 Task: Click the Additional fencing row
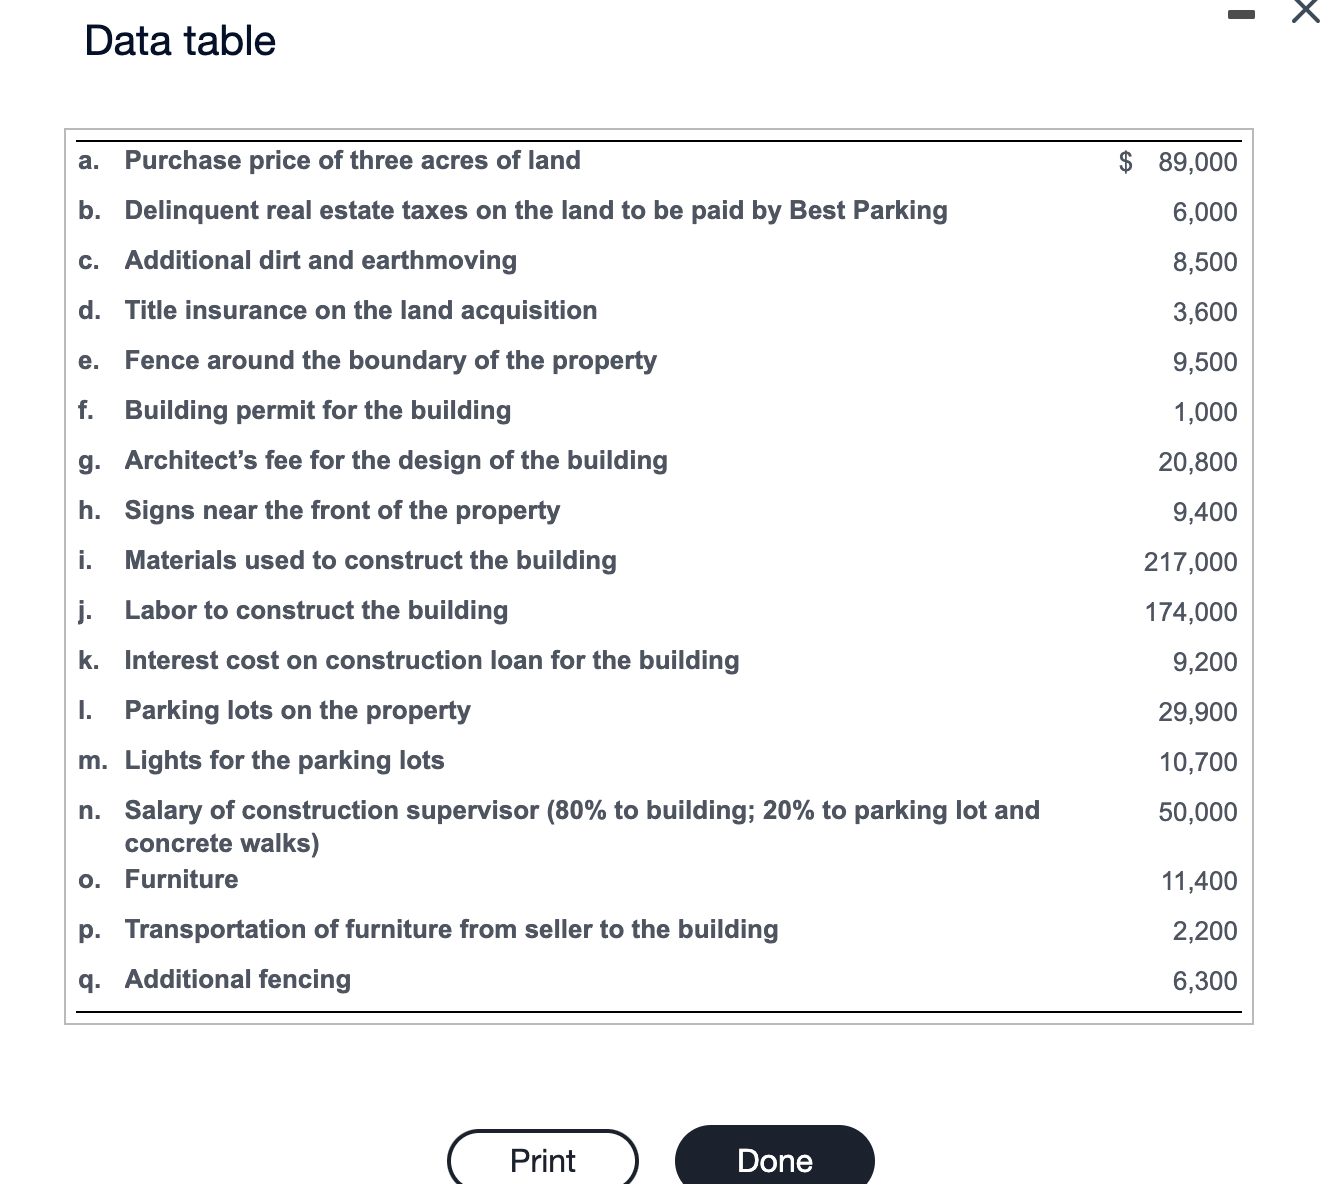[x=237, y=980]
